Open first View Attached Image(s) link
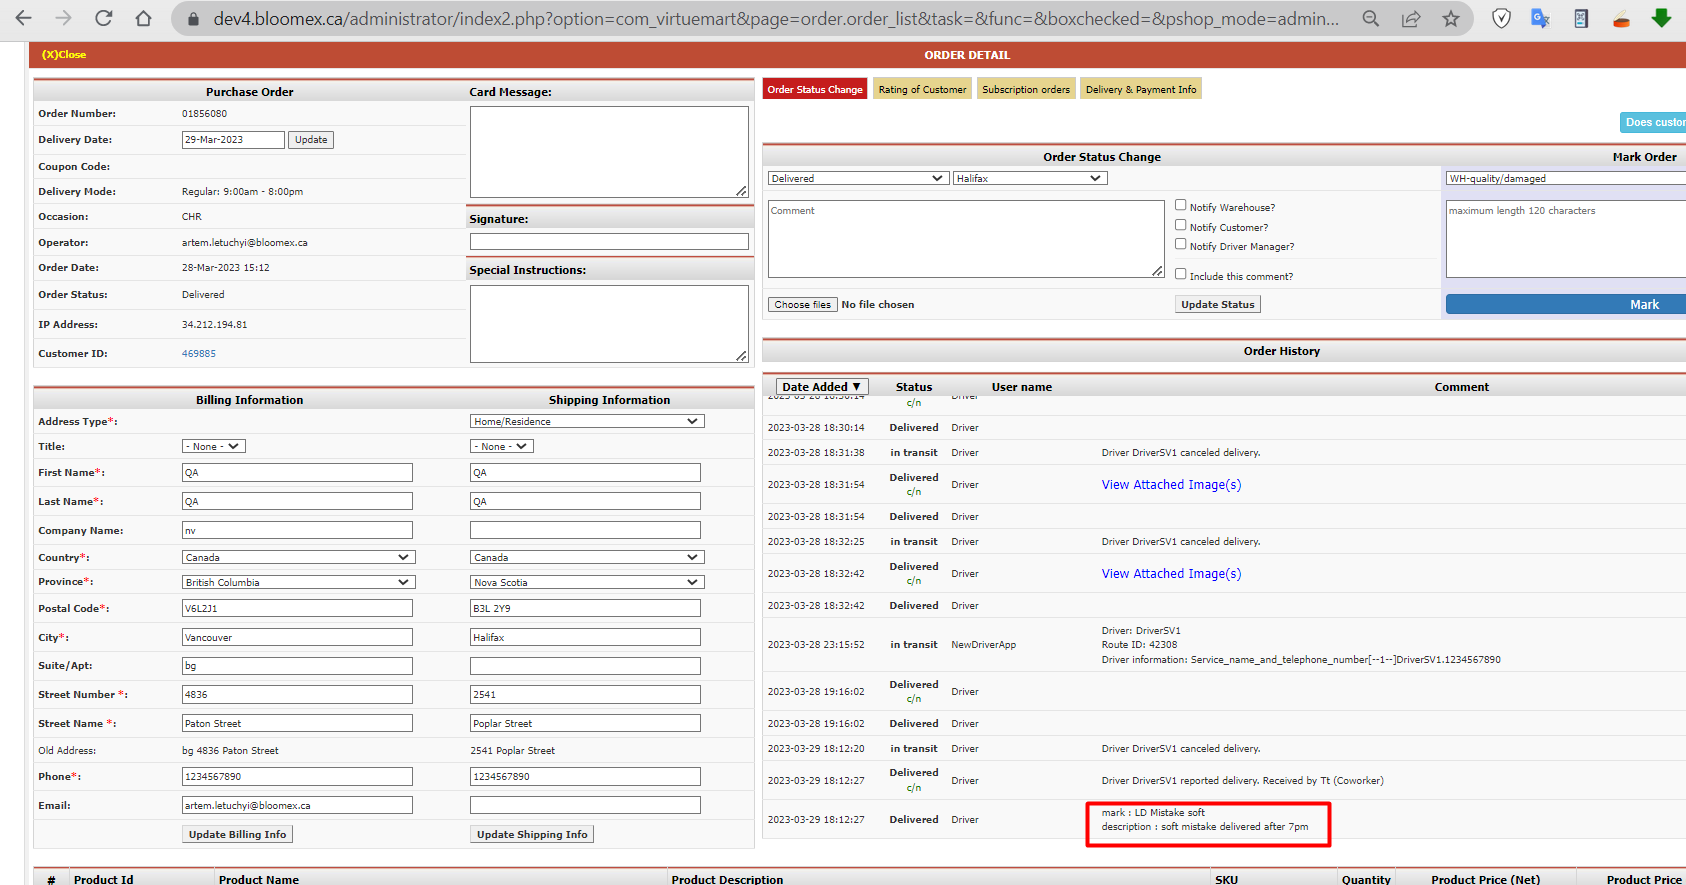This screenshot has width=1686, height=885. tap(1171, 485)
